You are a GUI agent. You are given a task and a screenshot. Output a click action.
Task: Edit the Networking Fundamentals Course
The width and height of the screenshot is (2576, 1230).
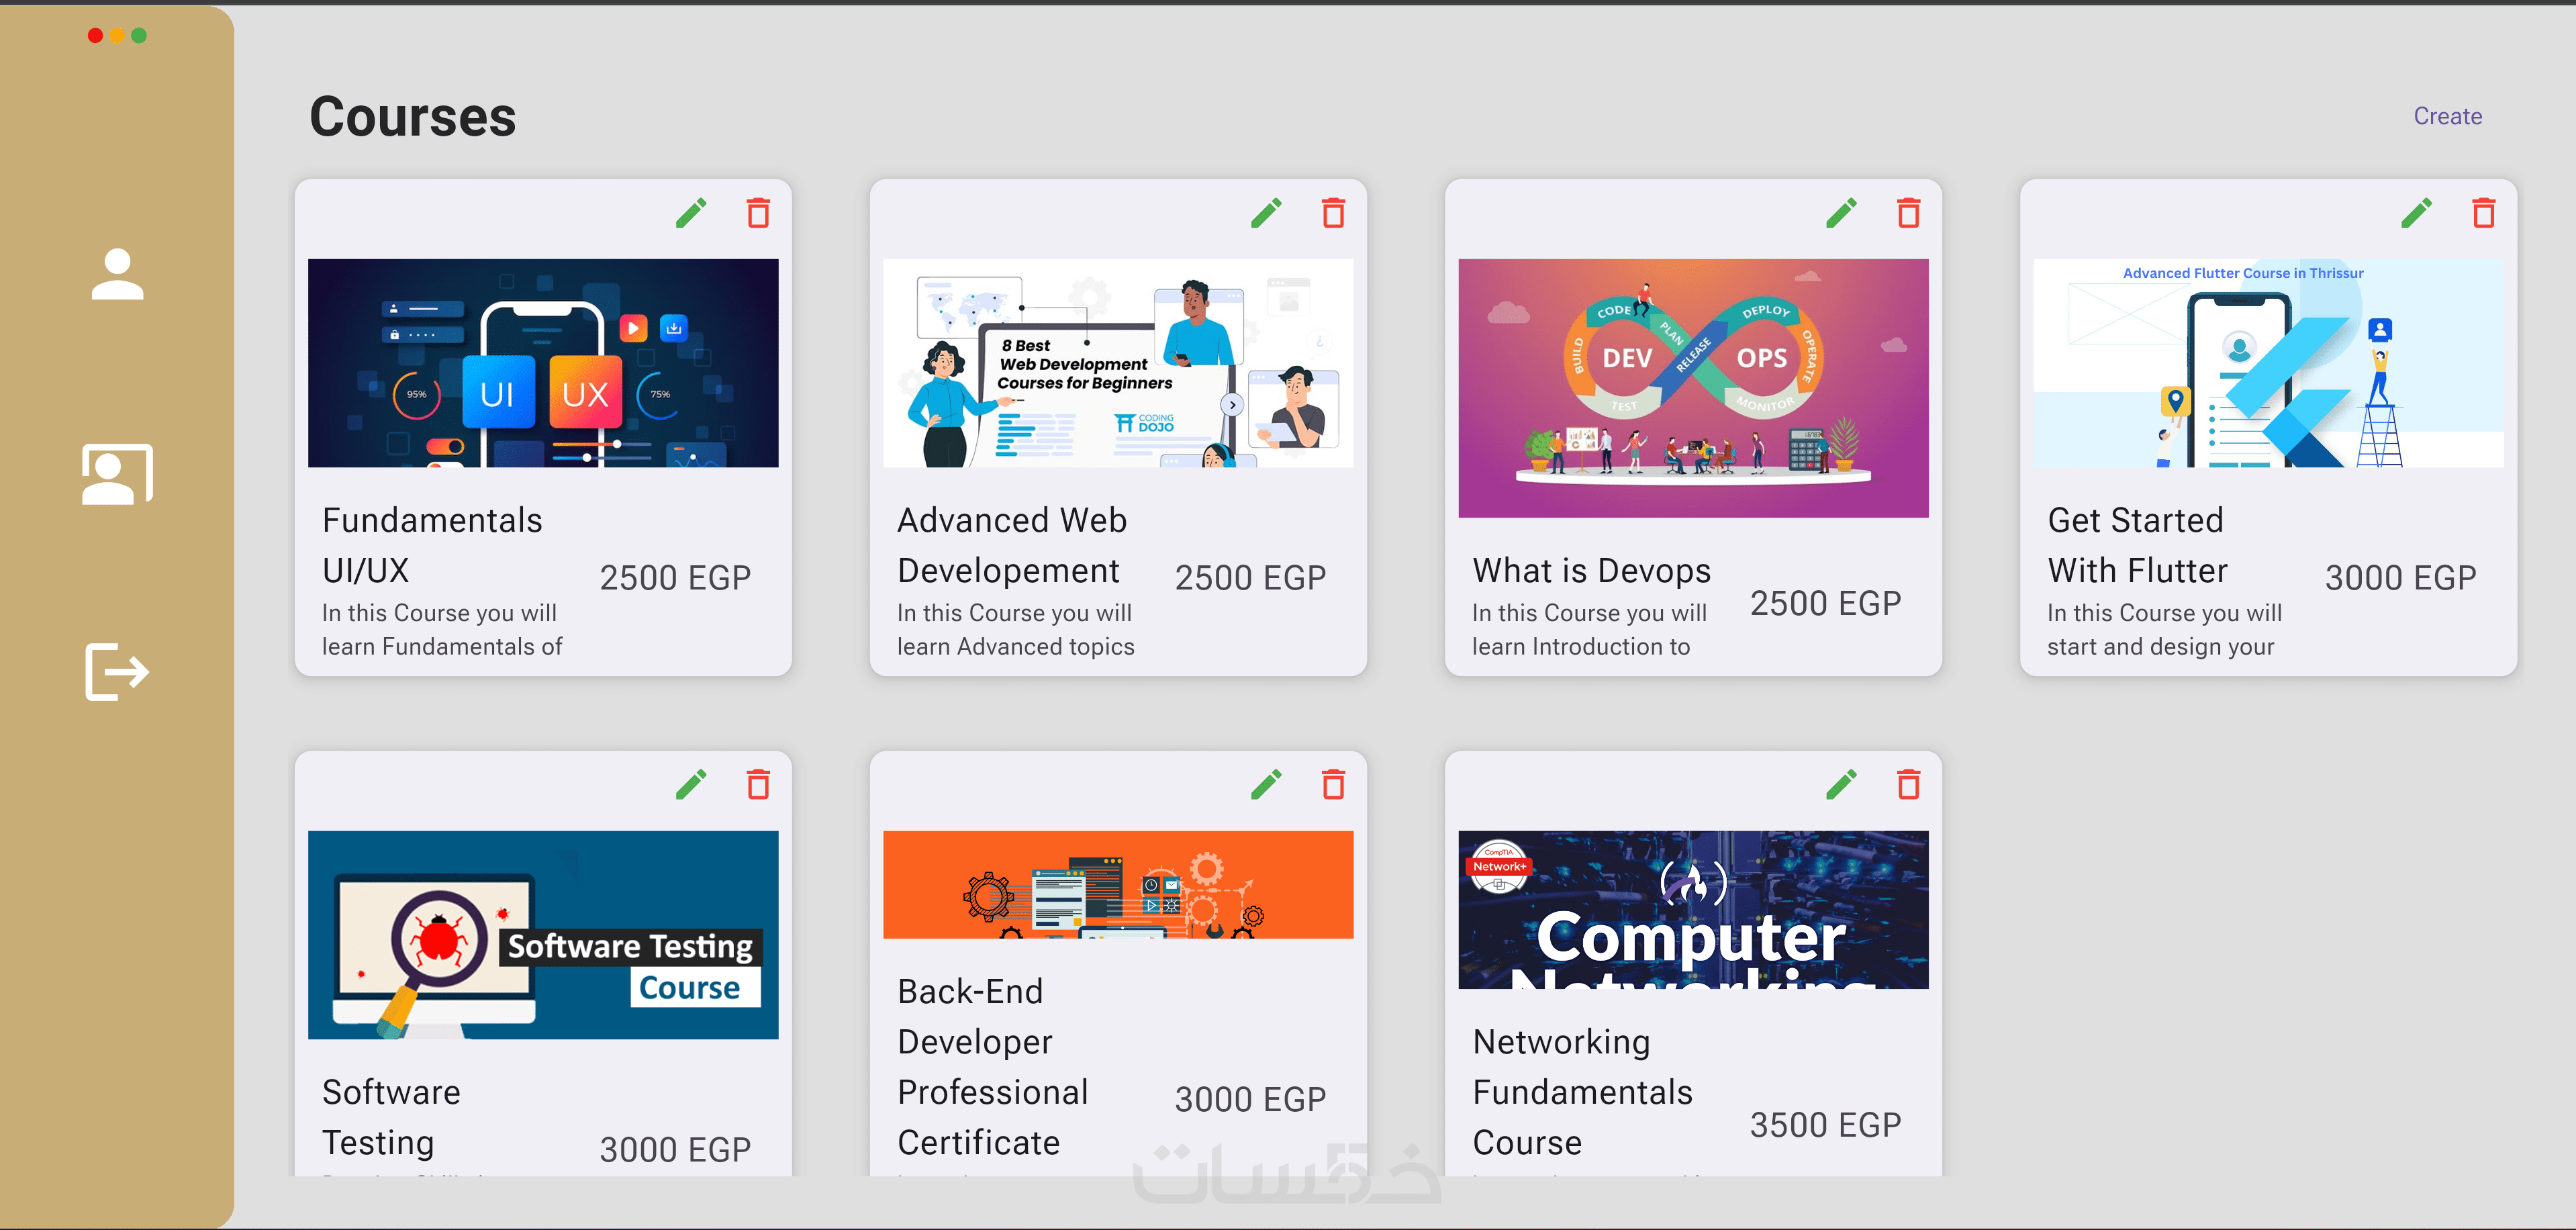[1841, 785]
